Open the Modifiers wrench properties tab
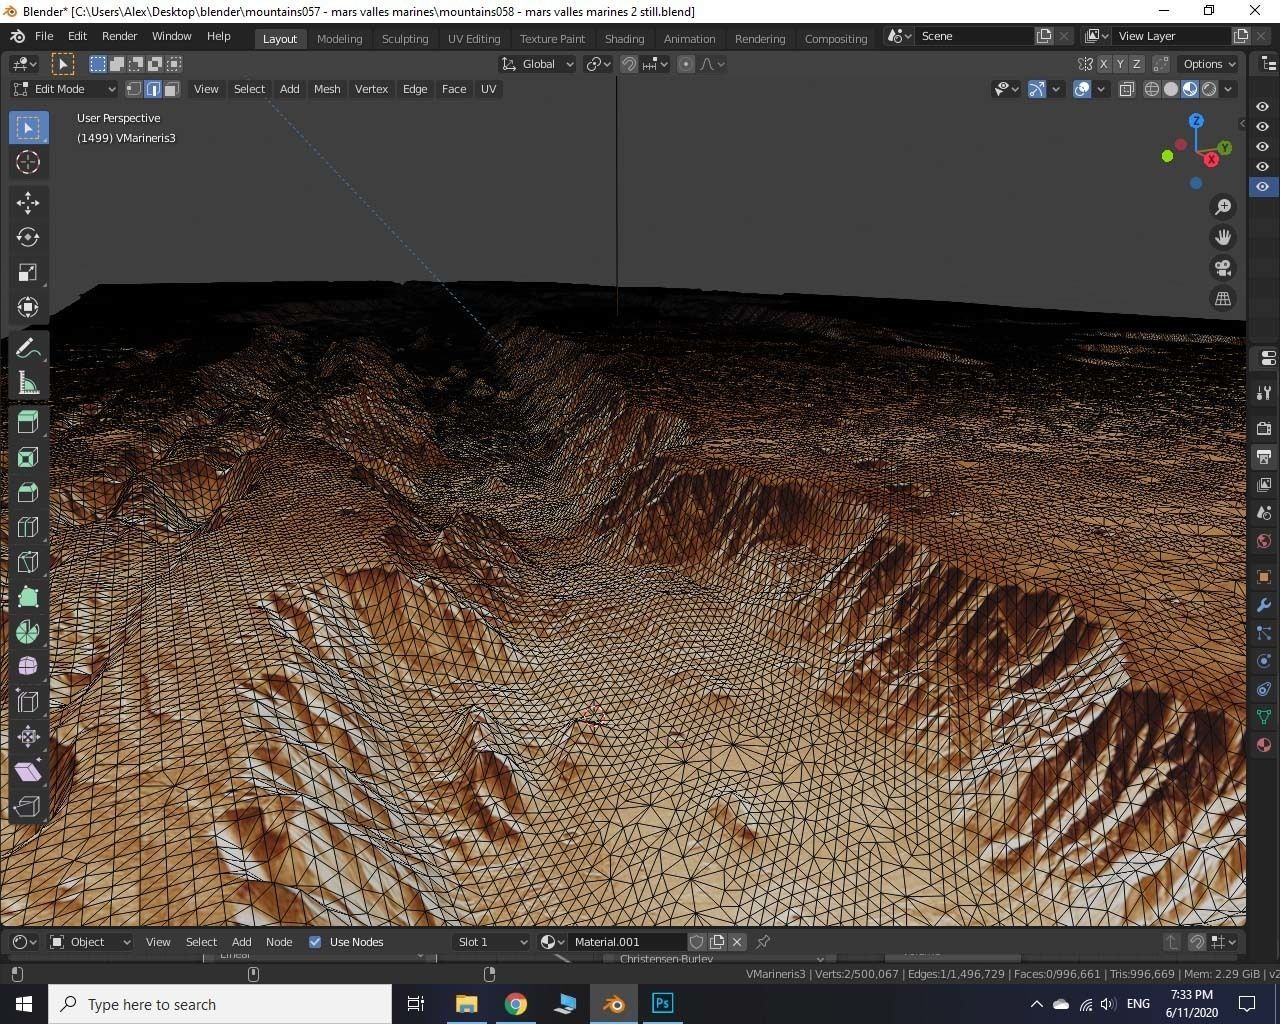This screenshot has width=1280, height=1024. tap(1264, 606)
